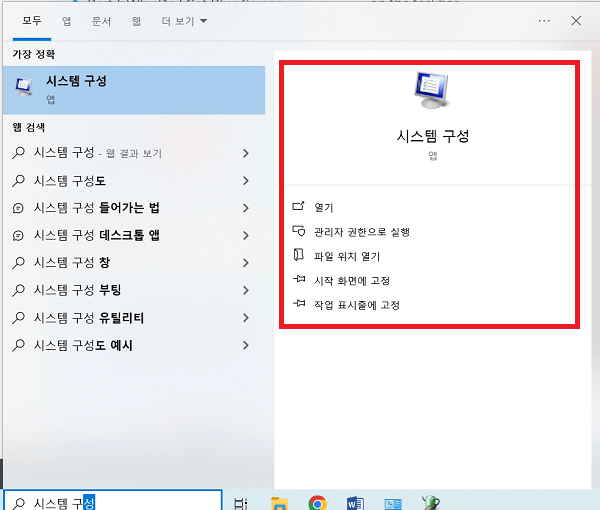Switch to the 모두 tab
600x510 pixels.
[x=32, y=21]
